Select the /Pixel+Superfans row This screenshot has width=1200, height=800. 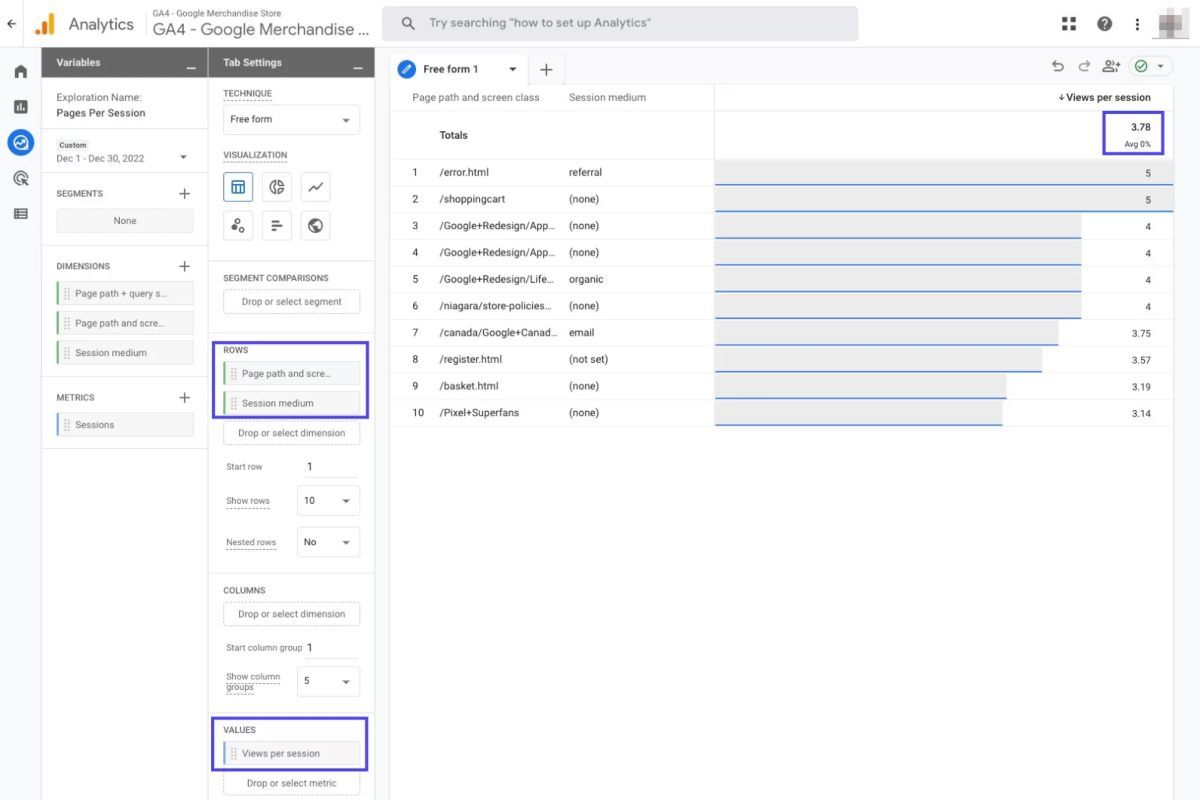tap(782, 412)
